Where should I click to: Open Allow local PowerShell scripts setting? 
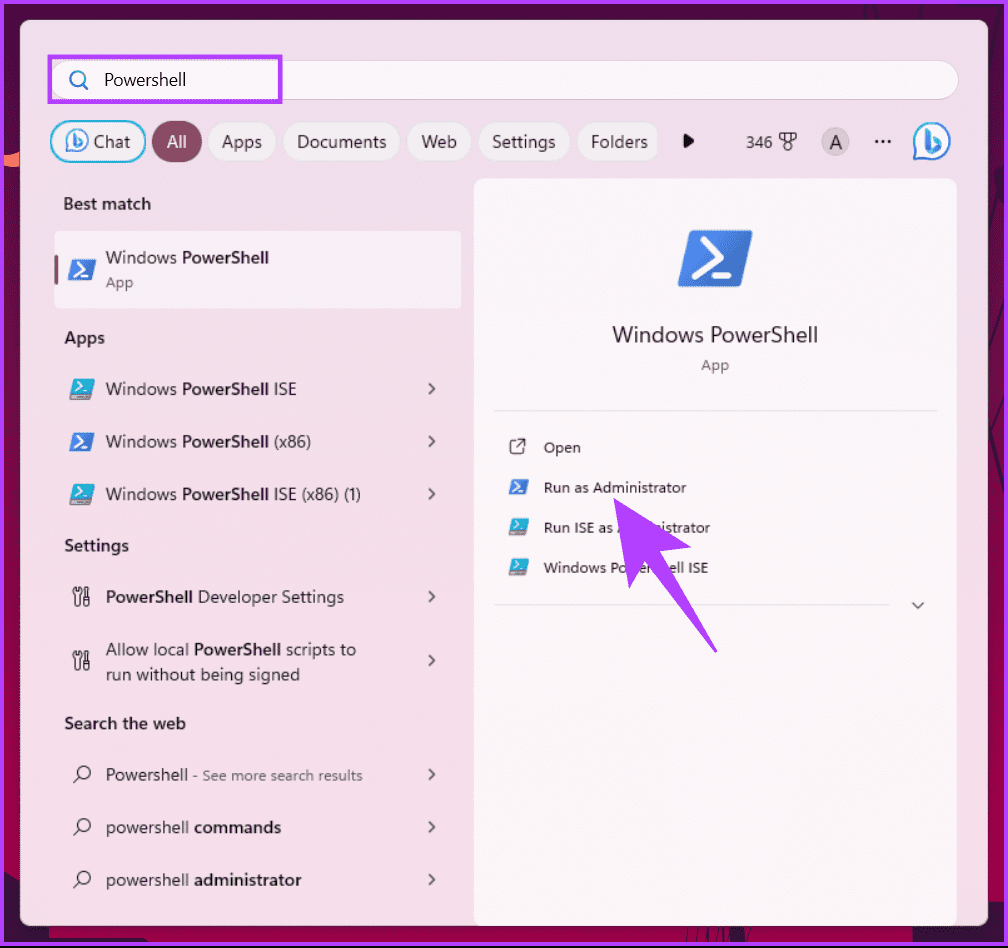[258, 661]
